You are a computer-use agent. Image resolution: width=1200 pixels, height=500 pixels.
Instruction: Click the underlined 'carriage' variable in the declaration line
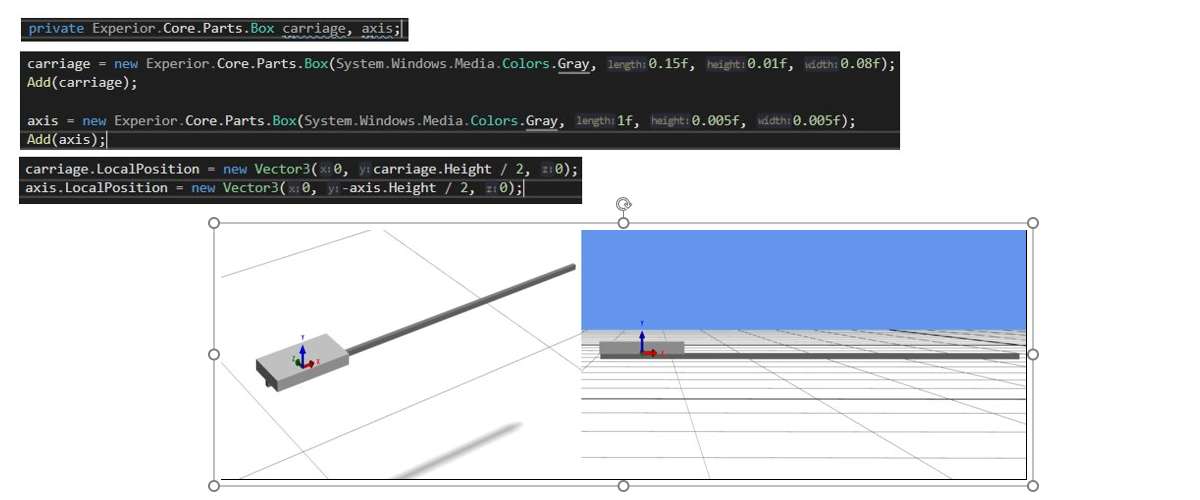[x=314, y=28]
